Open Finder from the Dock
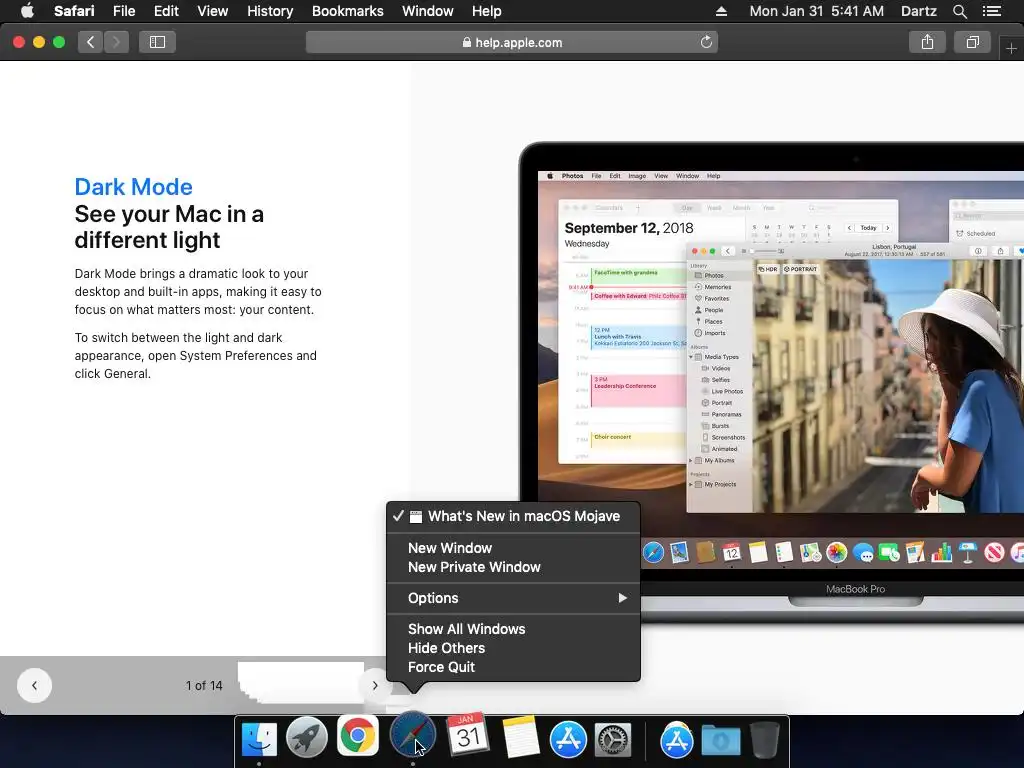 tap(259, 738)
